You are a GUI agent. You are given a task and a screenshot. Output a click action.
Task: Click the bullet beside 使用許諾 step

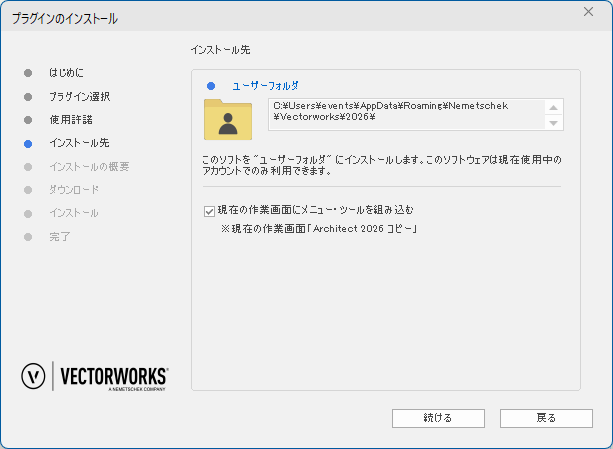tap(28, 120)
